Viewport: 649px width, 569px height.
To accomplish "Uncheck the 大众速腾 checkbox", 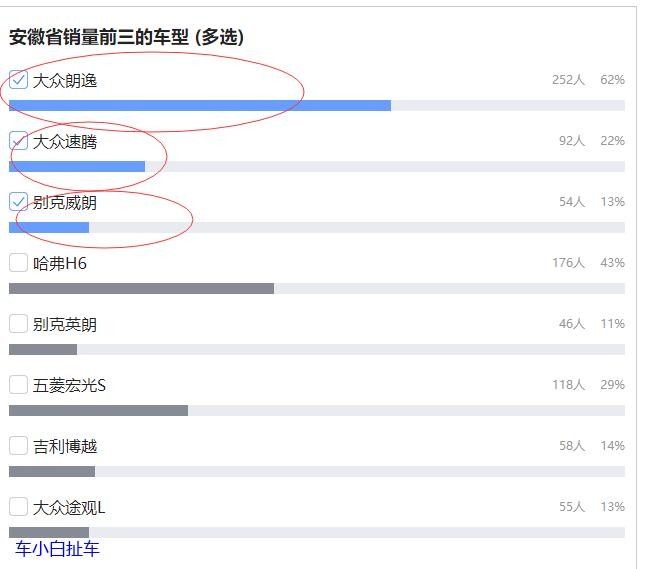I will click(18, 141).
